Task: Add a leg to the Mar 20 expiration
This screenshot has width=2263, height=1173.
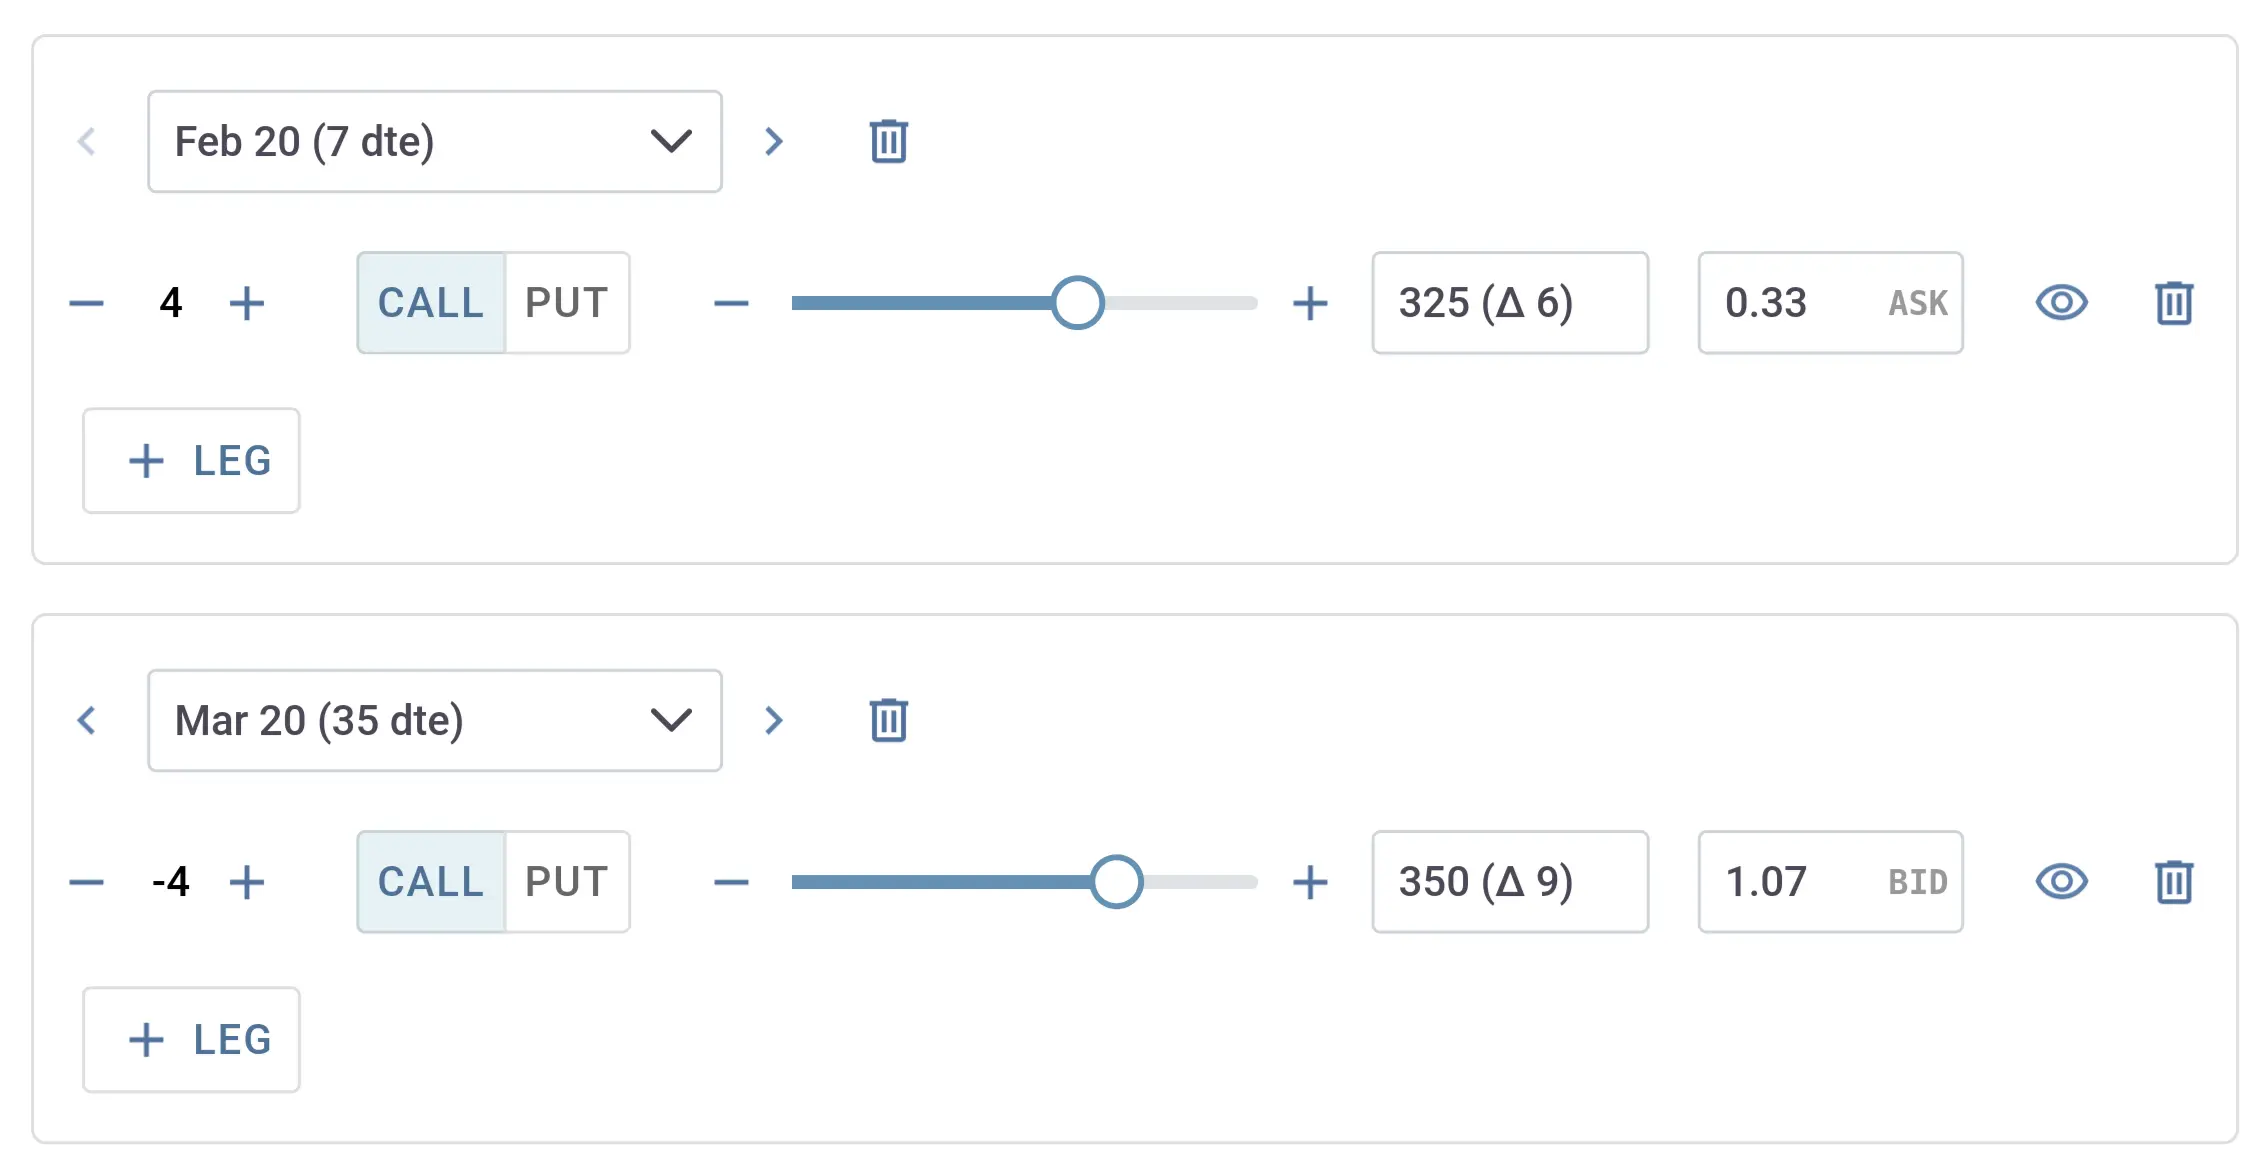Action: point(190,1039)
